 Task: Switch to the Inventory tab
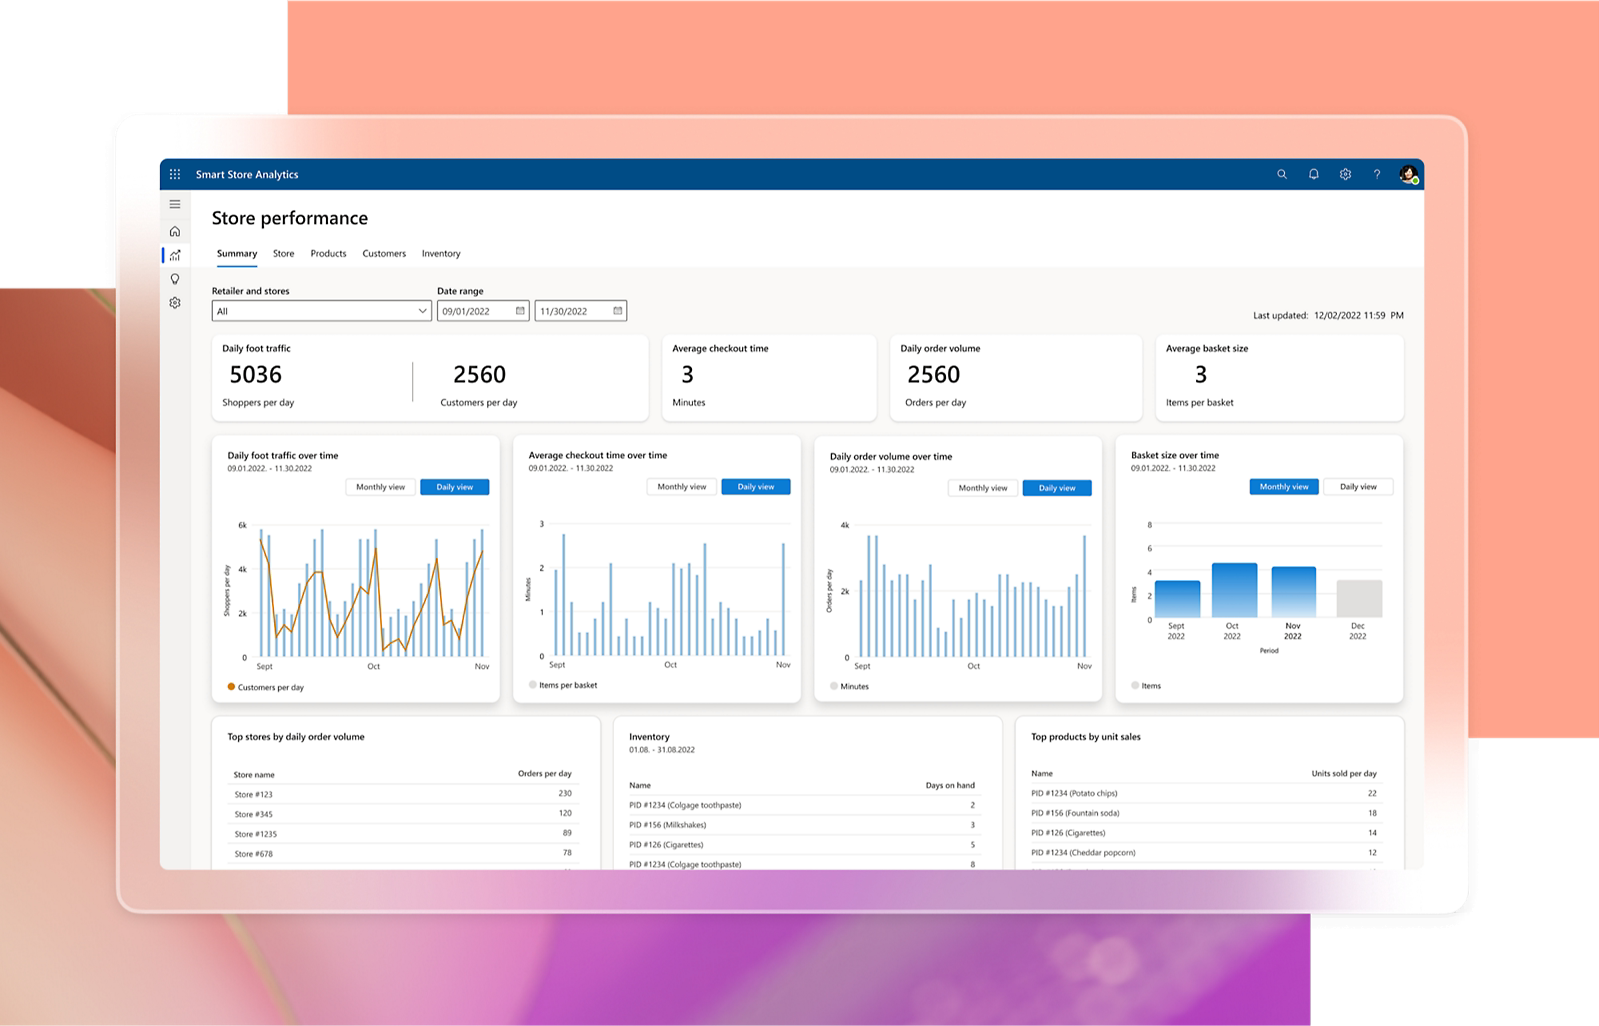pos(441,254)
